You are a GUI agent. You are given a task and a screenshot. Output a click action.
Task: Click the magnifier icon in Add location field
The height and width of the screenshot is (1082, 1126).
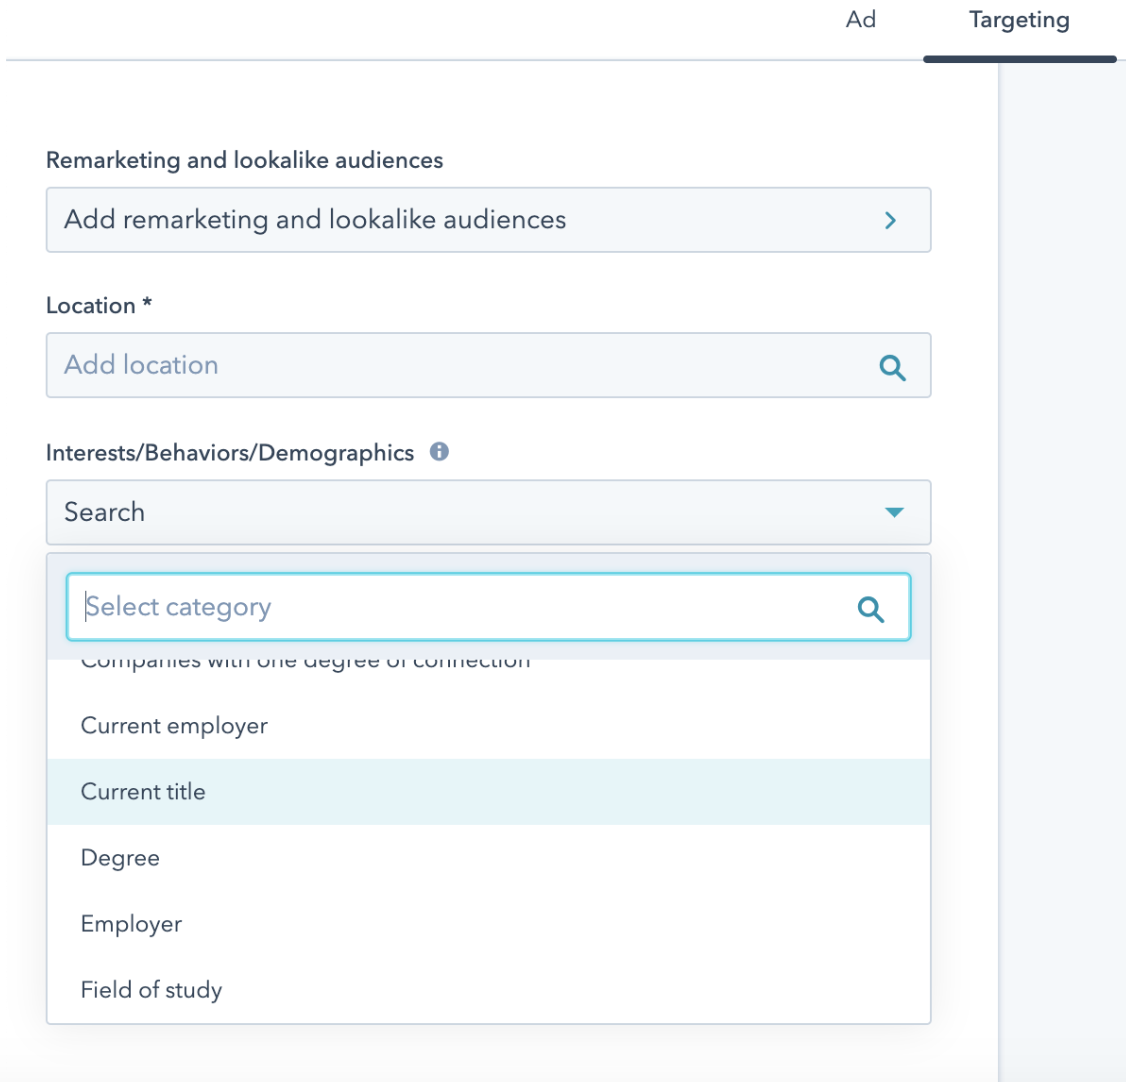click(x=892, y=367)
